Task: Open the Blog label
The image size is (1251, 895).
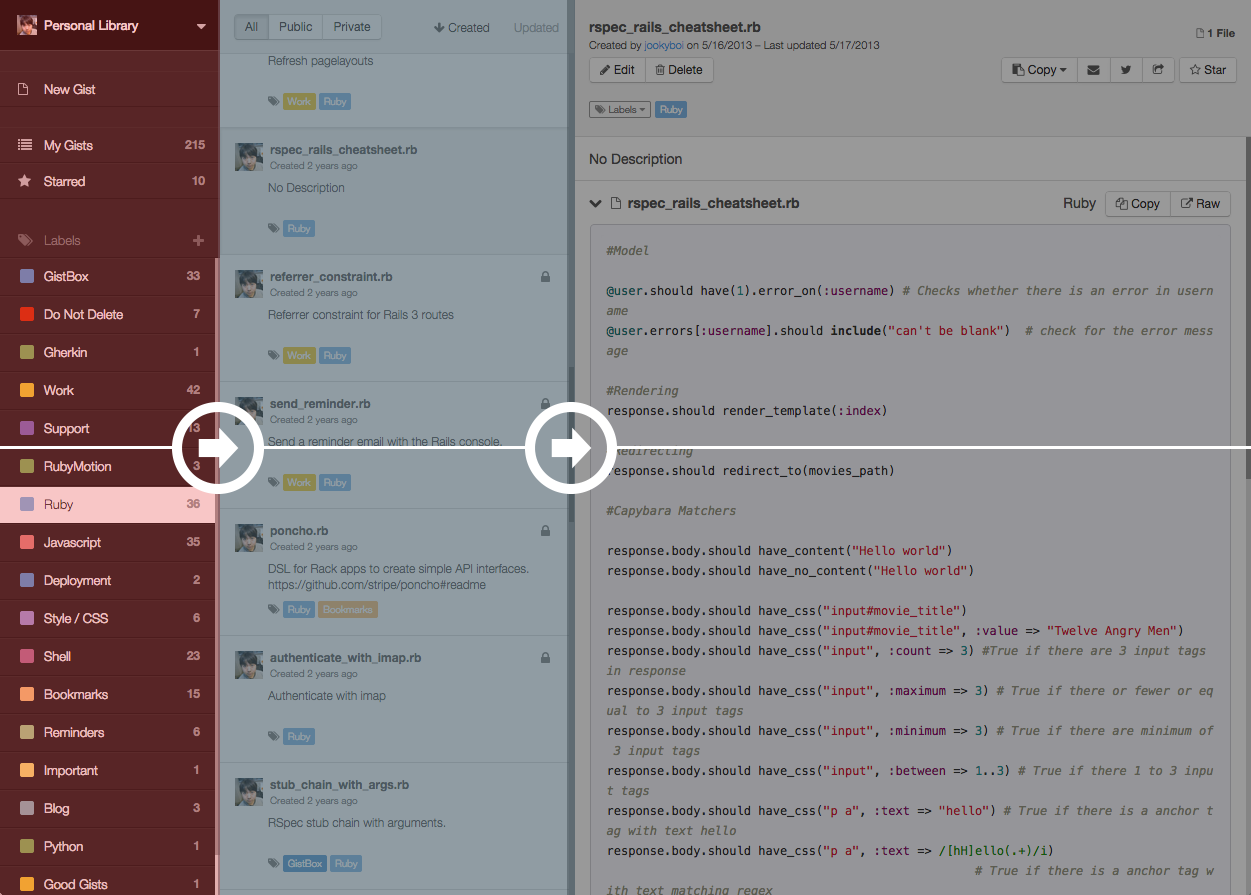Action: [107, 808]
